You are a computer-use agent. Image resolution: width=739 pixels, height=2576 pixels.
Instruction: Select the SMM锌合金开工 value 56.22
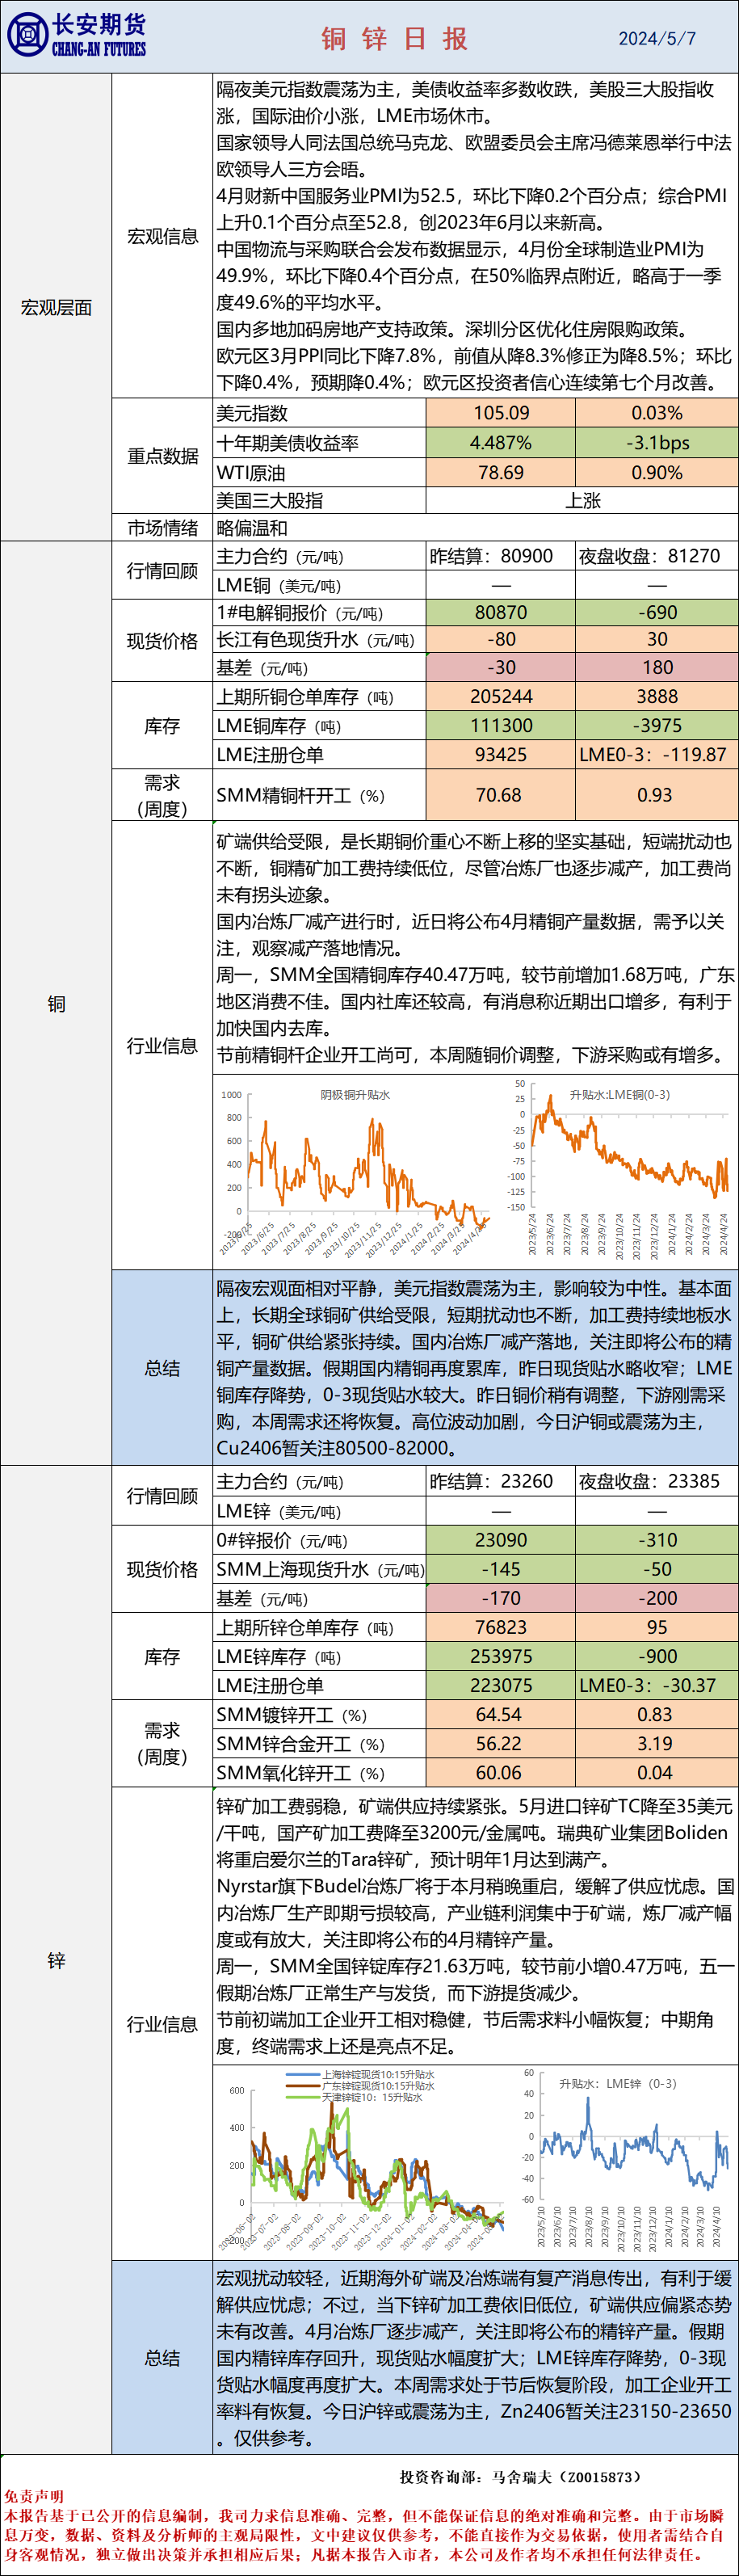(x=500, y=1743)
